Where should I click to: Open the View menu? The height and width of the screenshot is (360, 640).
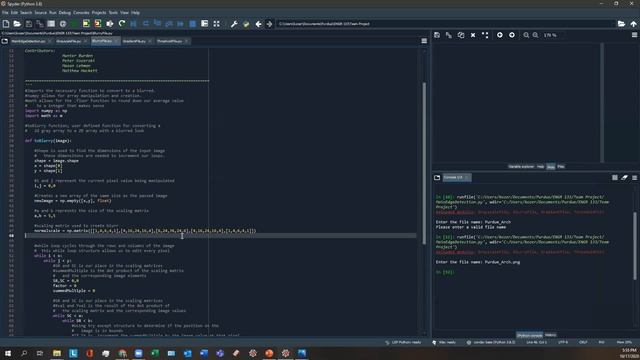coord(124,13)
